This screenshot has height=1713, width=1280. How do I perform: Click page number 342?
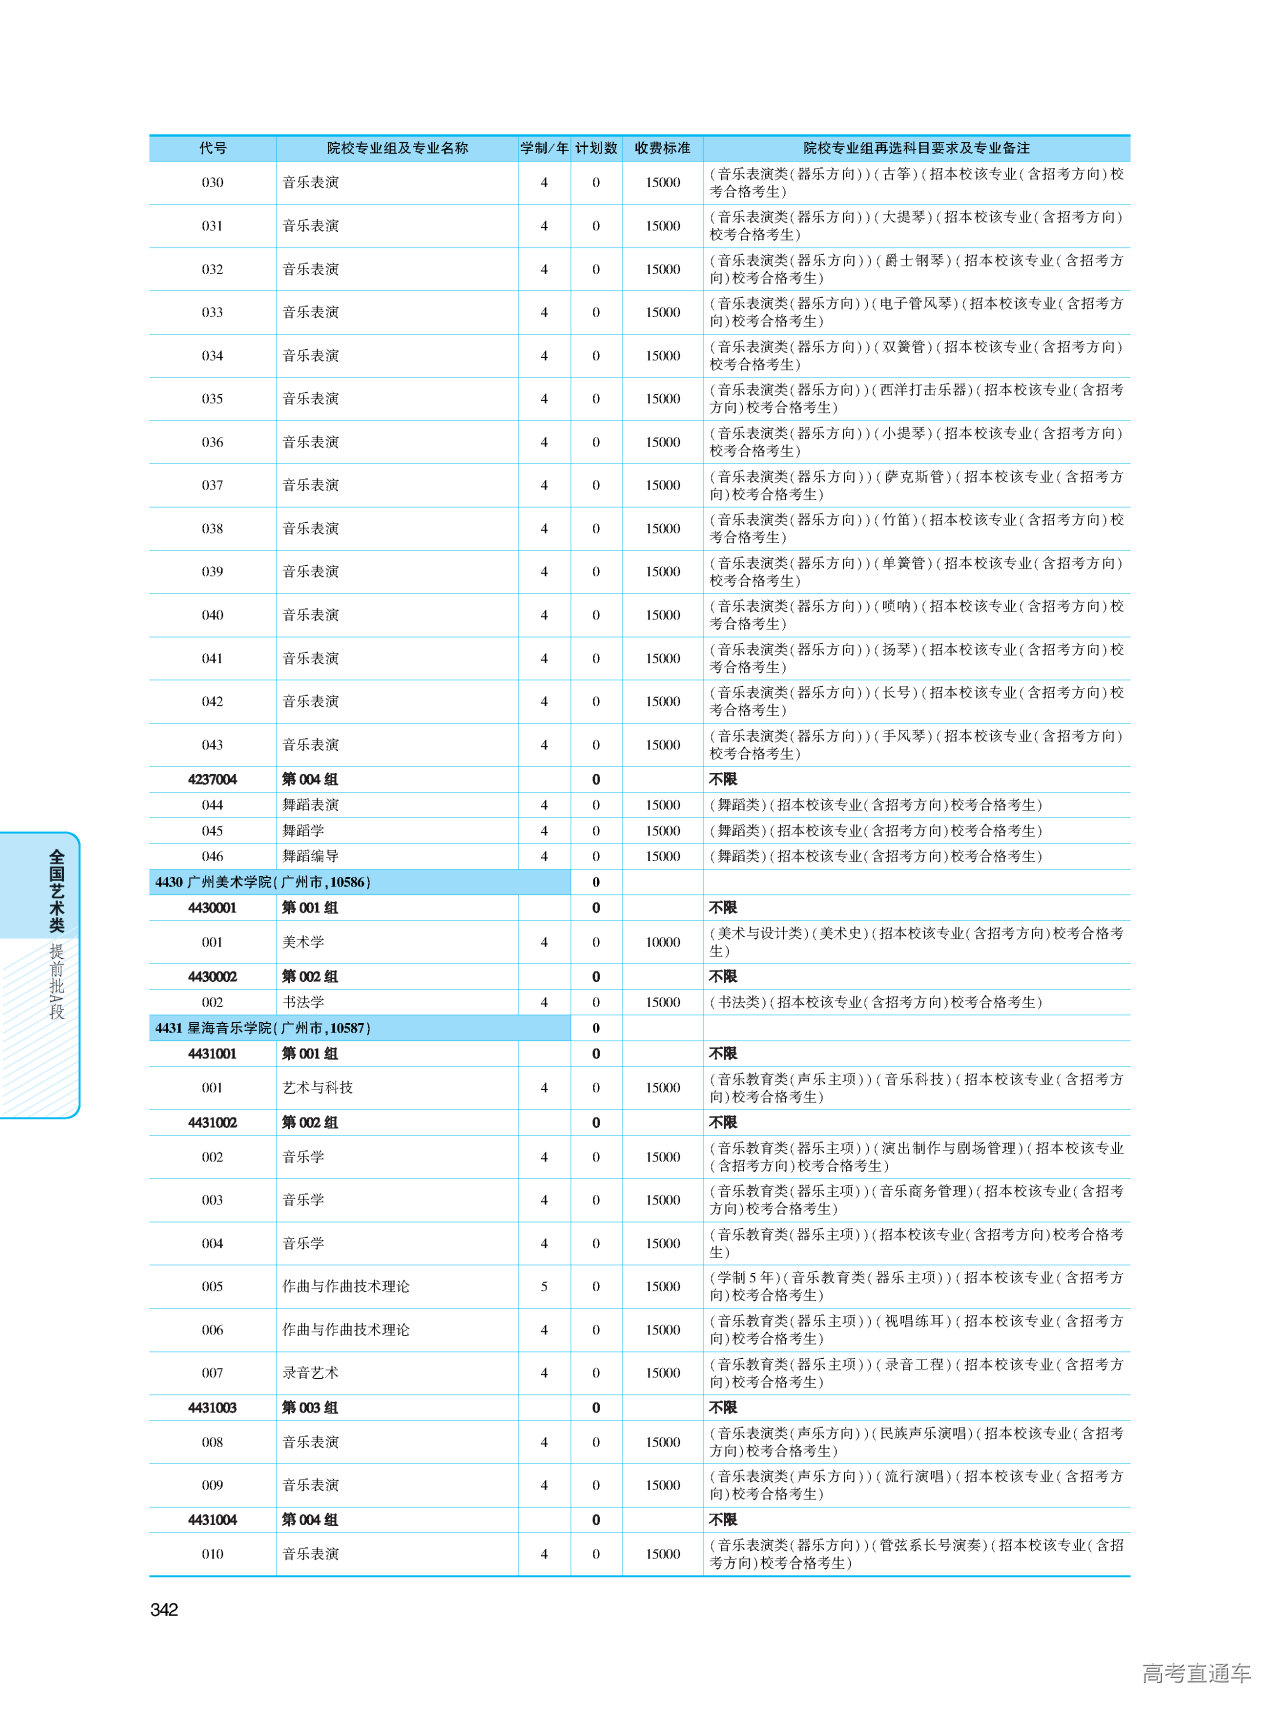[164, 1609]
